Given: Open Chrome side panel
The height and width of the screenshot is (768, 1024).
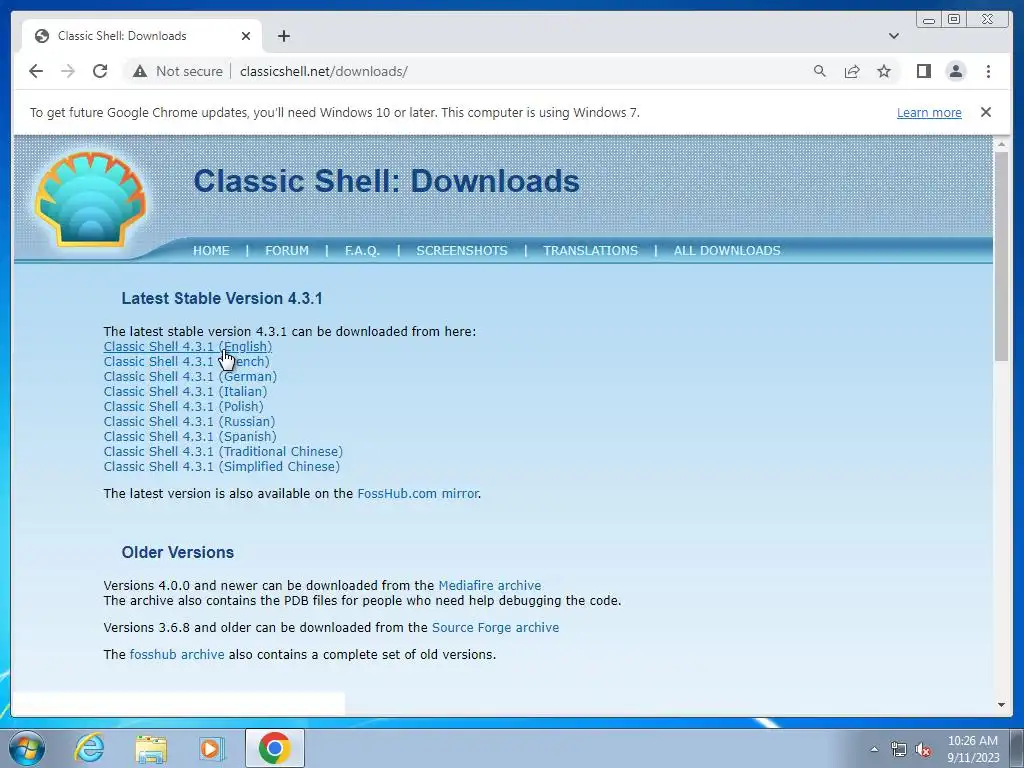Looking at the screenshot, I should point(923,71).
